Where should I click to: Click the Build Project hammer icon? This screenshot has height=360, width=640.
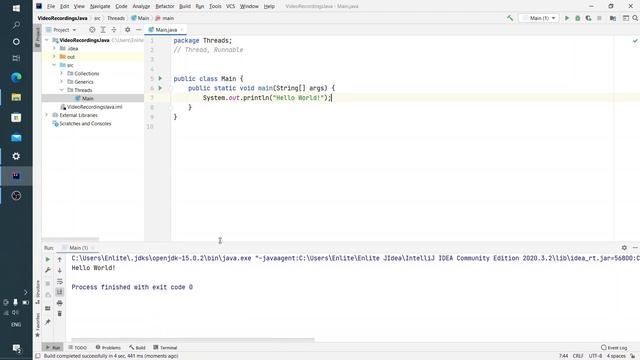(510, 18)
